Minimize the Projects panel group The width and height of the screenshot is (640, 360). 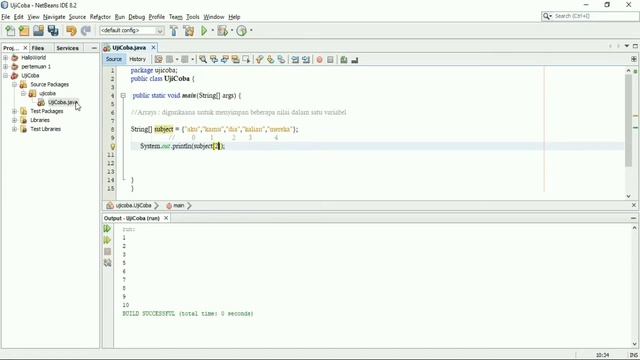tap(94, 48)
